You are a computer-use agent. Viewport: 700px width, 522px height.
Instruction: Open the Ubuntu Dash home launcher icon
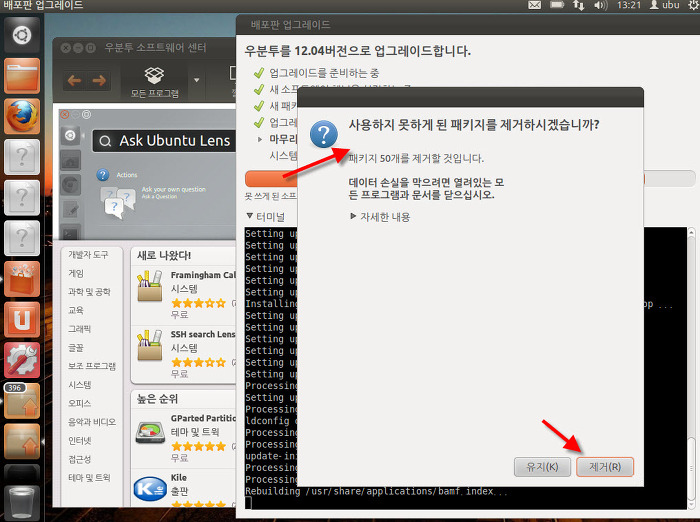point(22,35)
